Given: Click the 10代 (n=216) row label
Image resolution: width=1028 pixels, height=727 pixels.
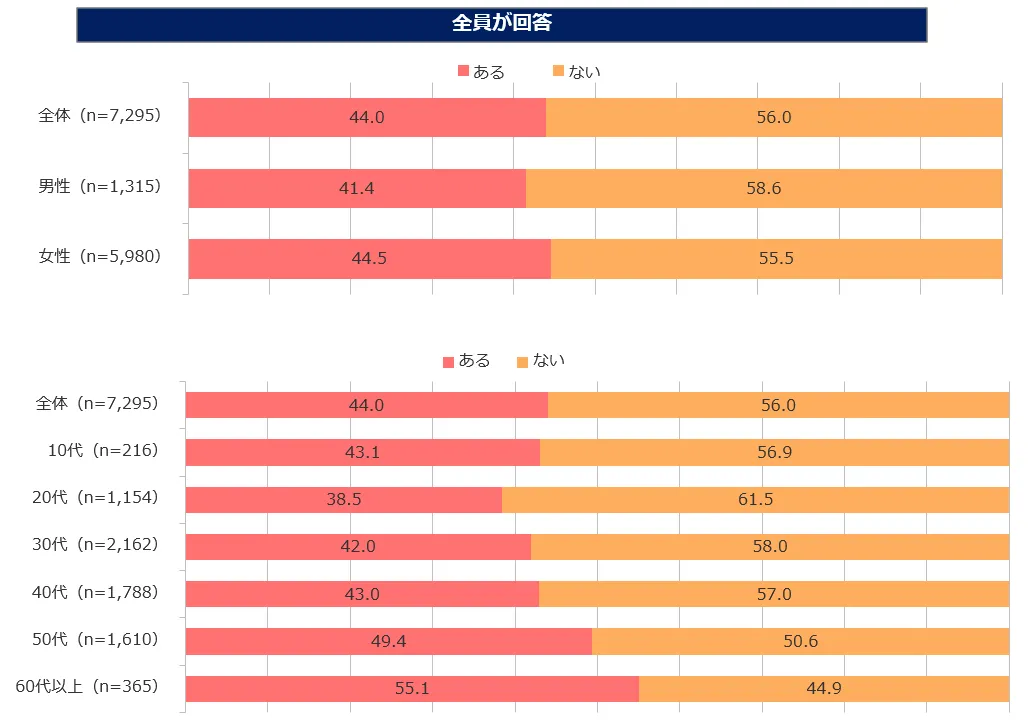Looking at the screenshot, I should click(104, 451).
